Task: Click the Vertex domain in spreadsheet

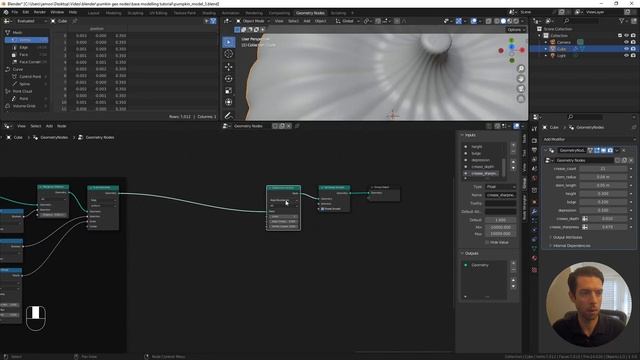Action: 26,40
